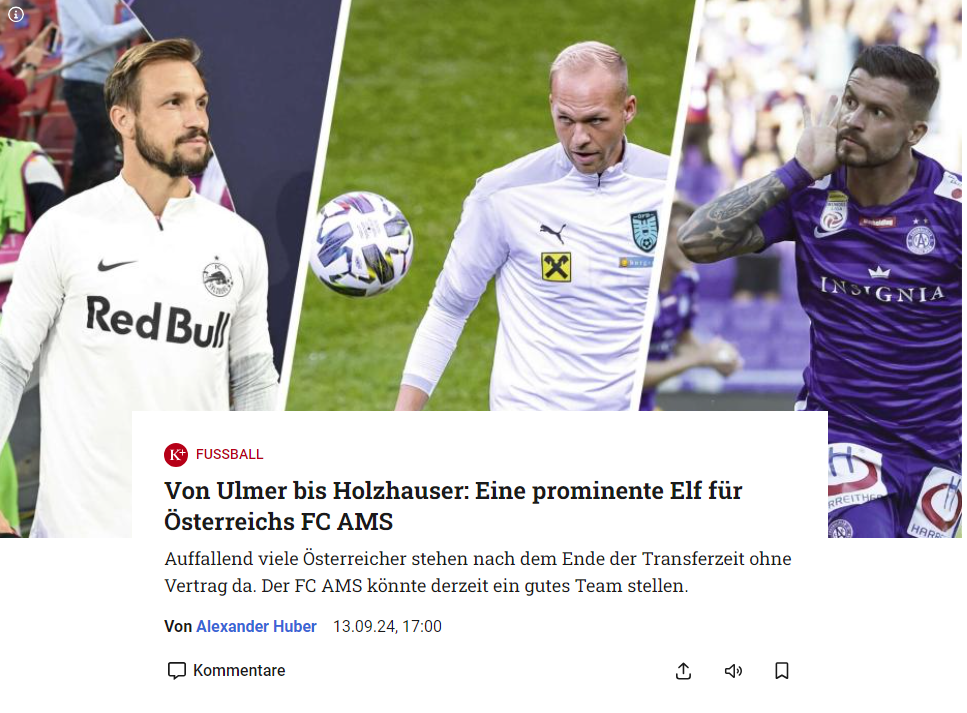The image size is (967, 713).
Task: Play article audio with speaker icon
Action: coord(733,671)
